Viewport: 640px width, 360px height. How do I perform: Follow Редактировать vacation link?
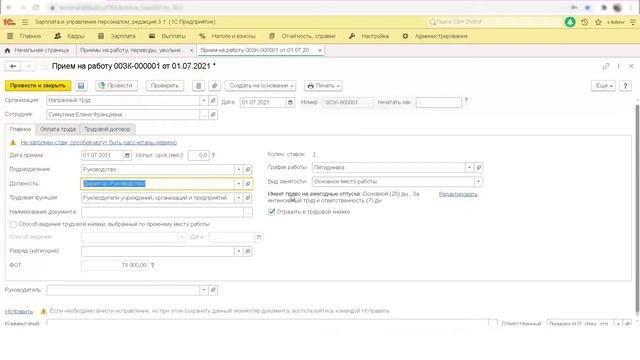pos(458,194)
